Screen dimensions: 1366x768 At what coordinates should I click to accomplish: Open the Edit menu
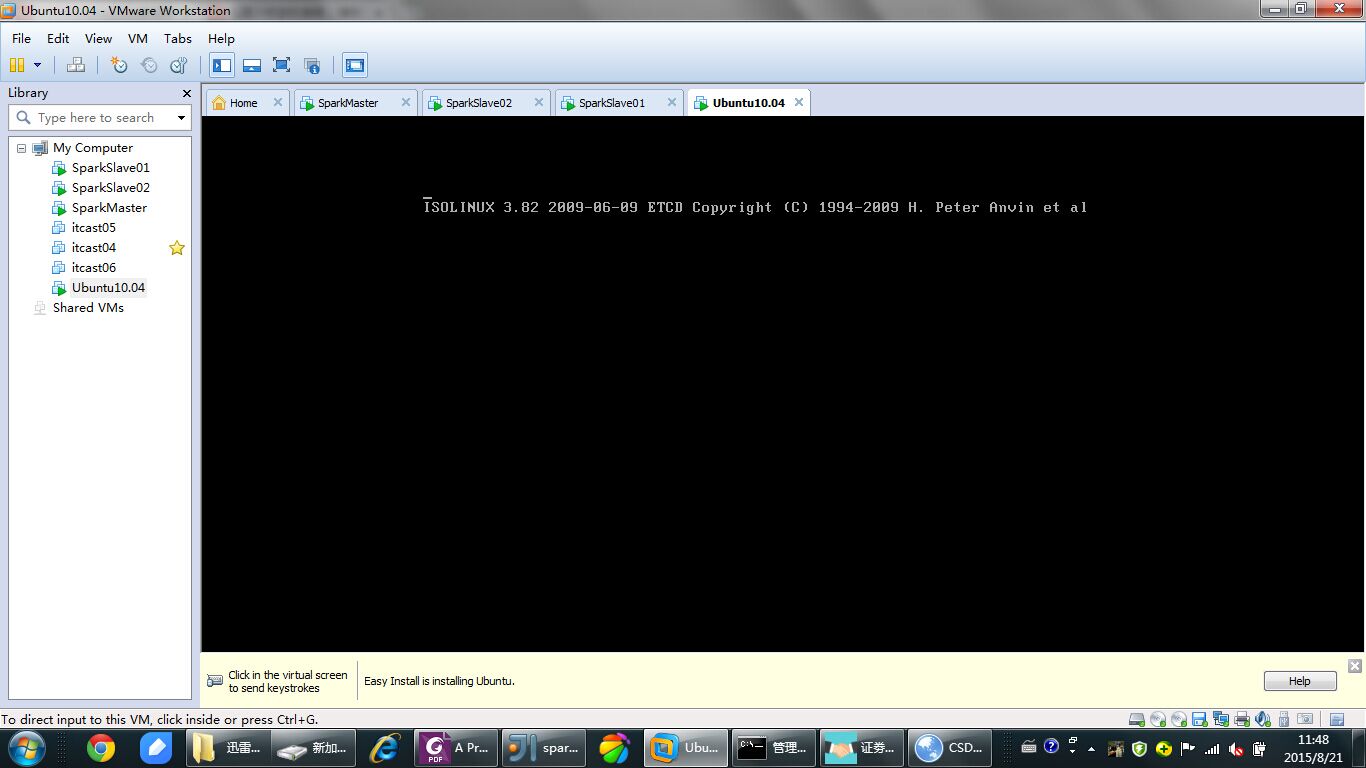58,38
